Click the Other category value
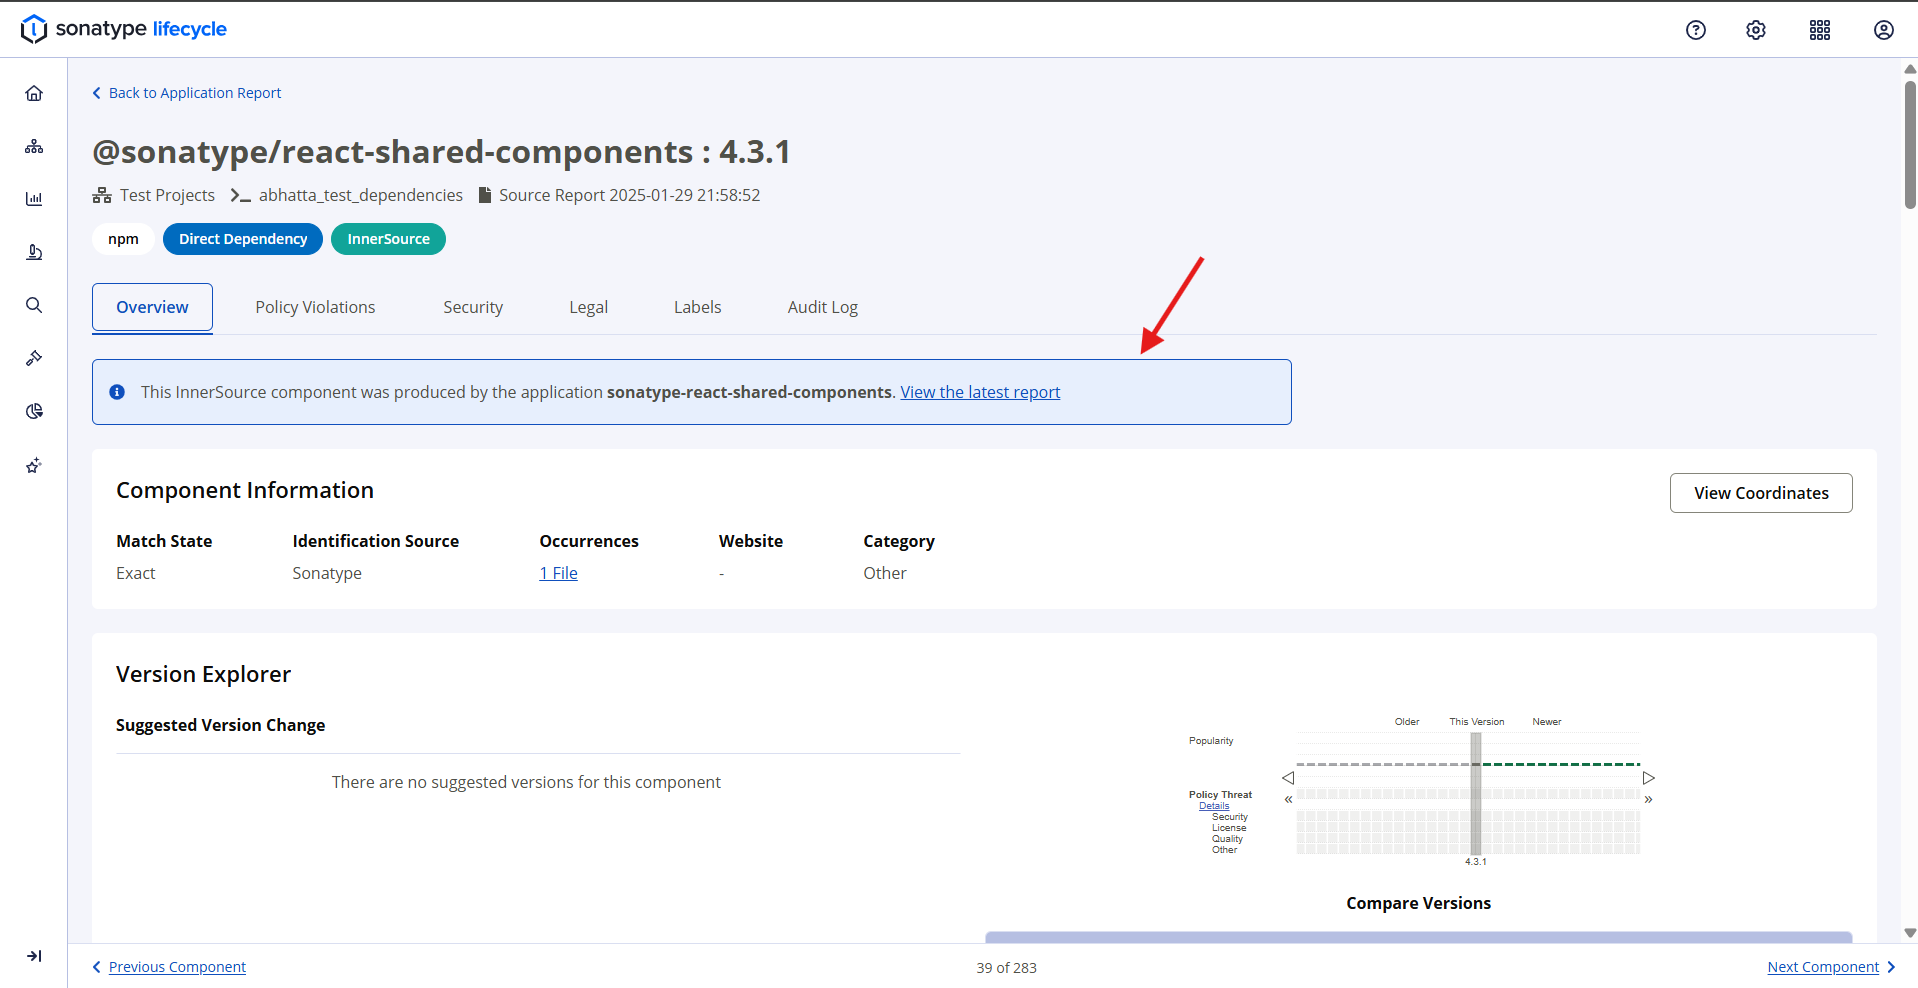Viewport: 1918px width, 988px height. tap(885, 573)
